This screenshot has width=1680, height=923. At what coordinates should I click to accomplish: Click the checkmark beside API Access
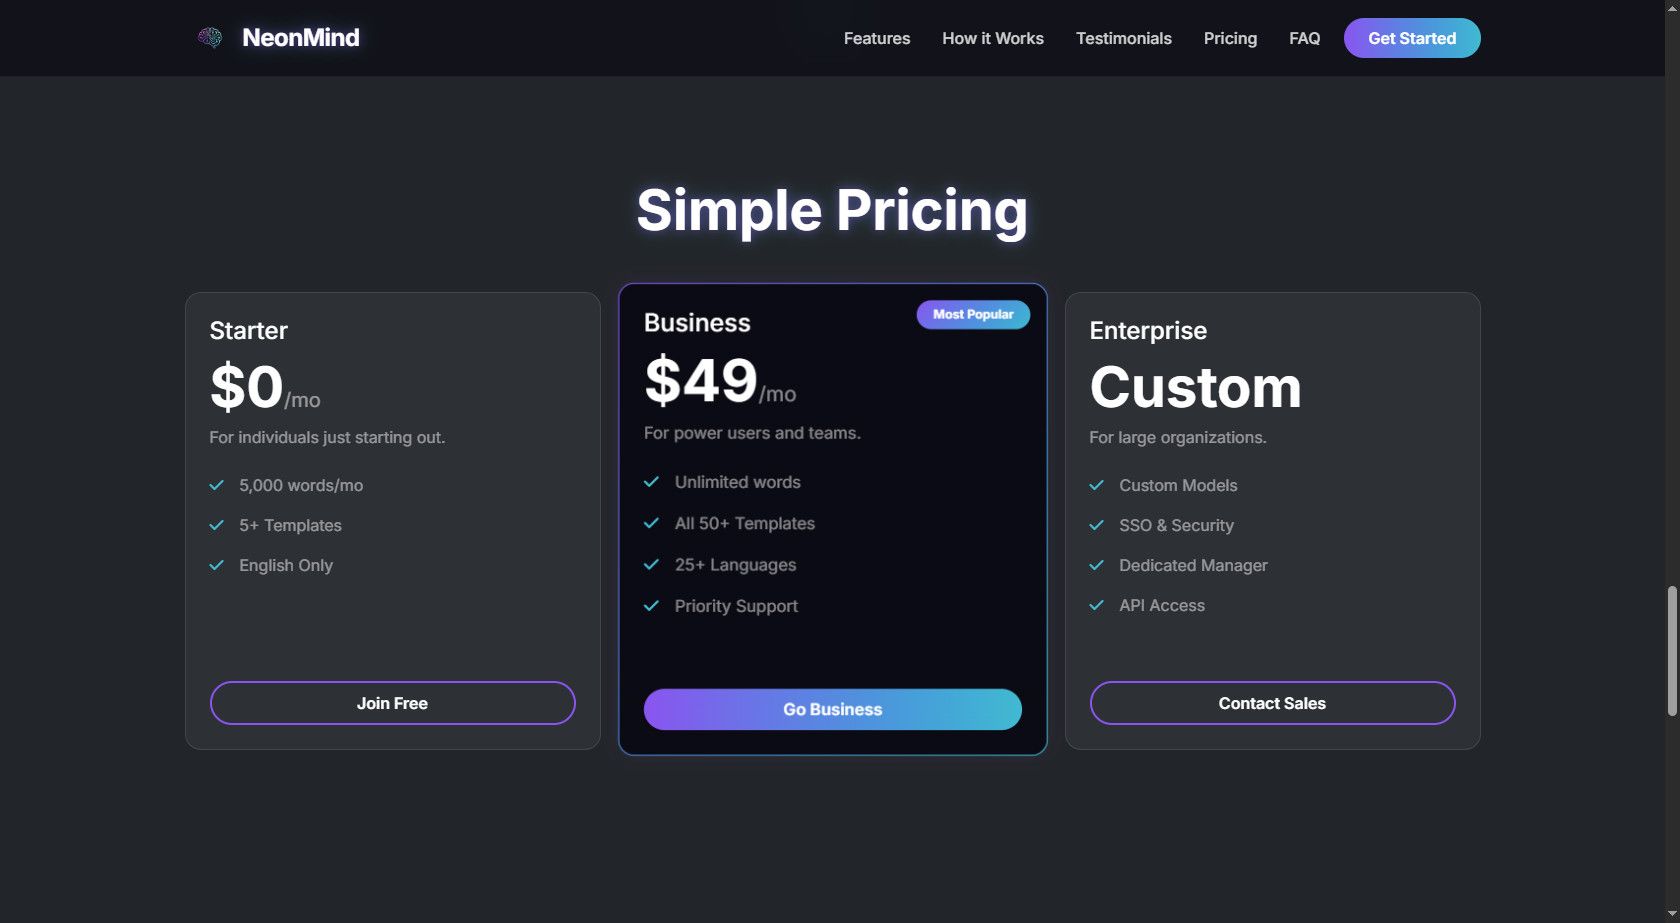coord(1096,605)
